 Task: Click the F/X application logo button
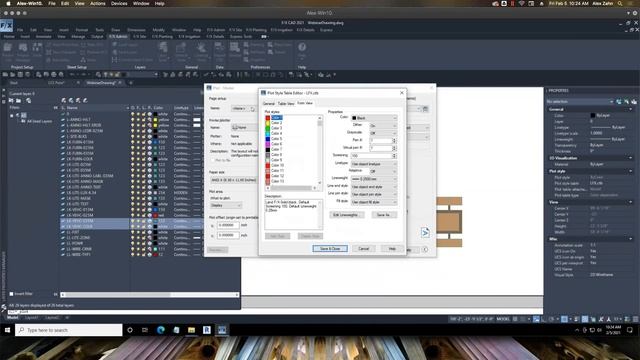pyautogui.click(x=7, y=26)
